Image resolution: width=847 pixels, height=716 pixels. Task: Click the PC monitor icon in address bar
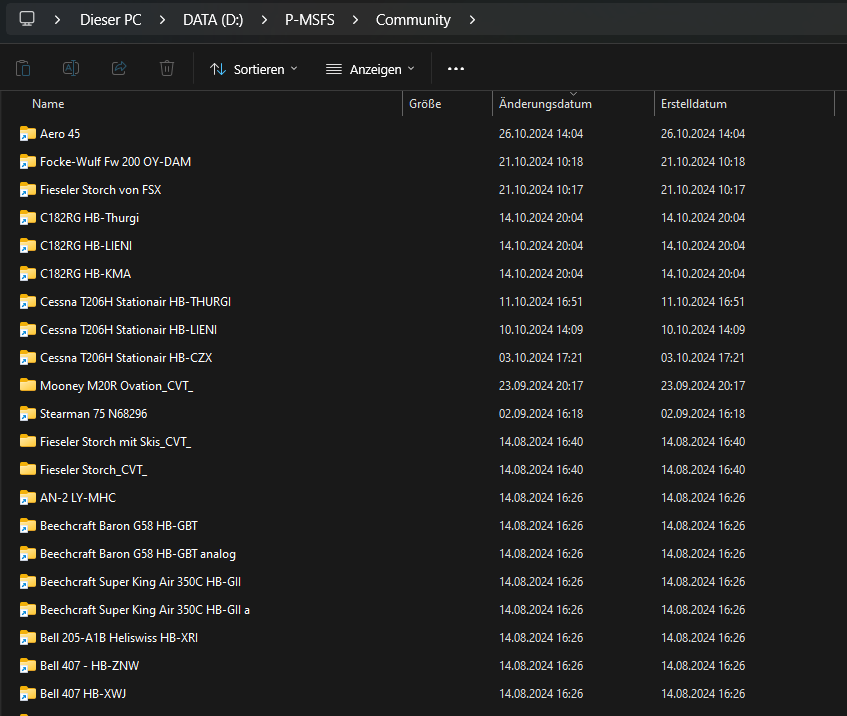27,19
